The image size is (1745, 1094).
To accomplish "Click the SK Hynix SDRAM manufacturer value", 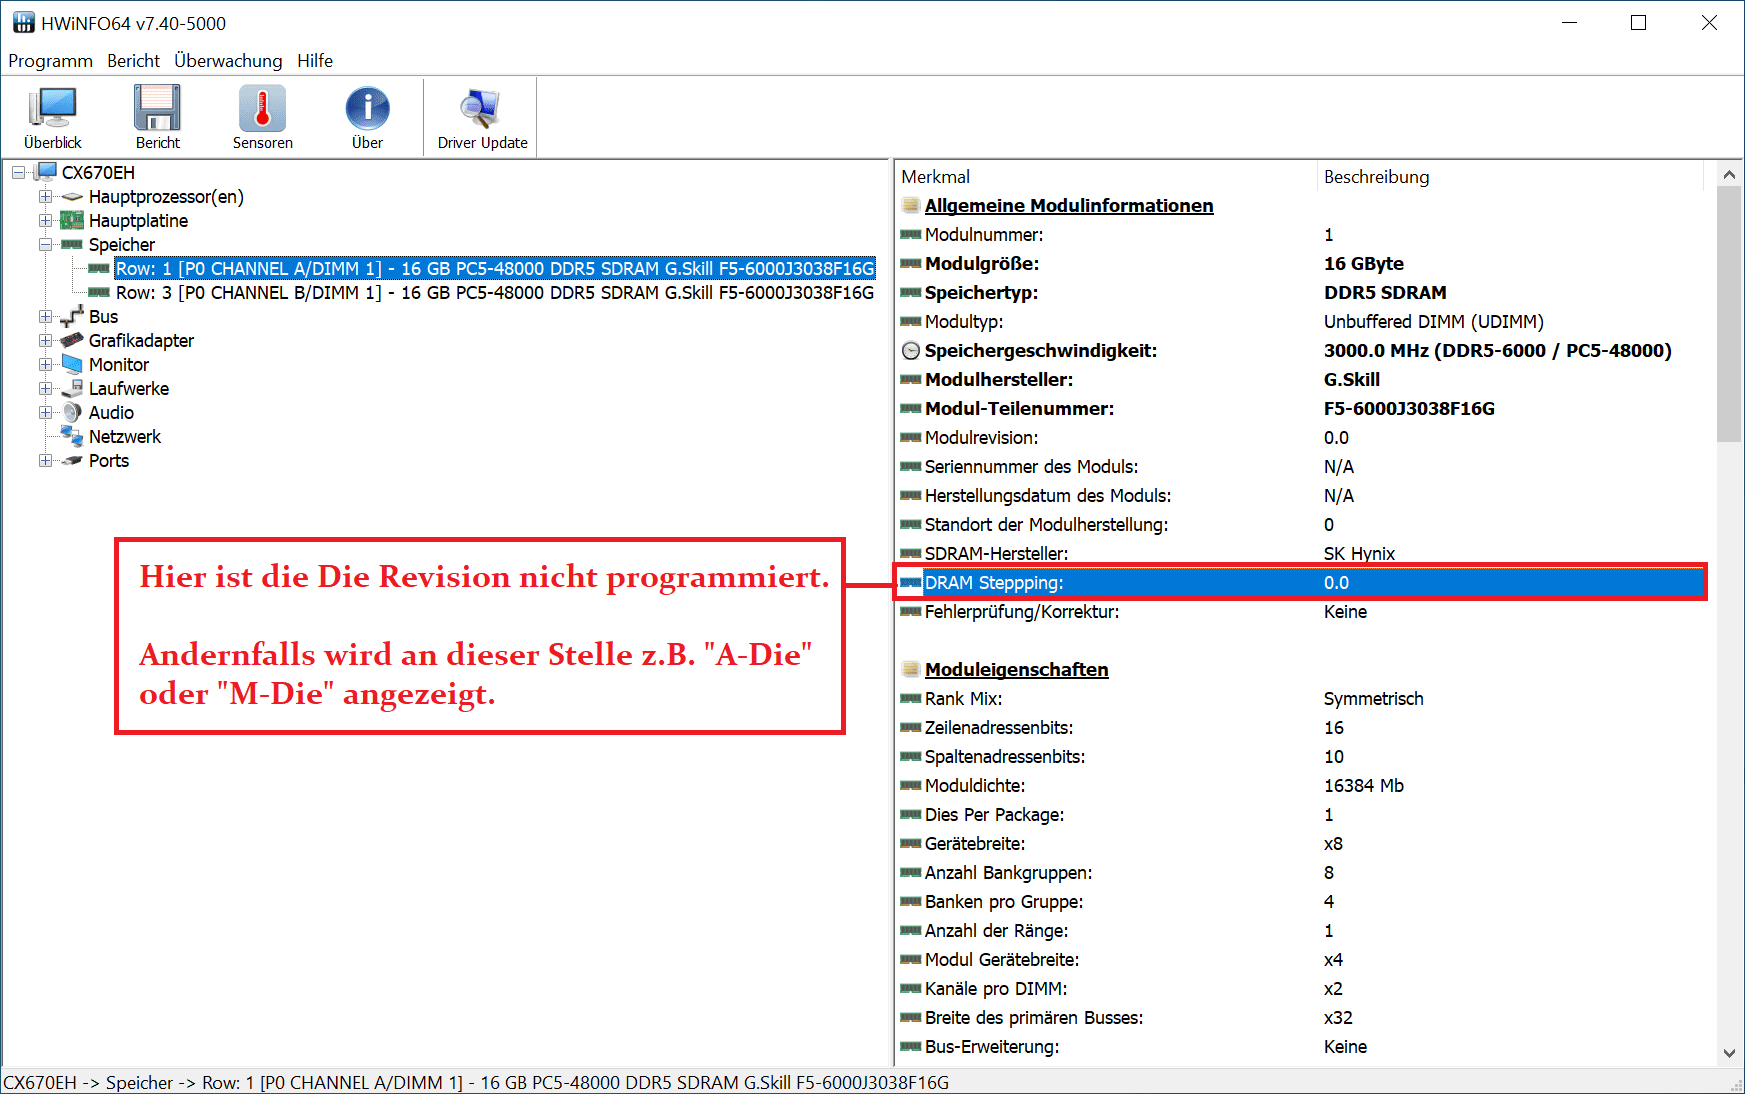I will [x=1359, y=553].
